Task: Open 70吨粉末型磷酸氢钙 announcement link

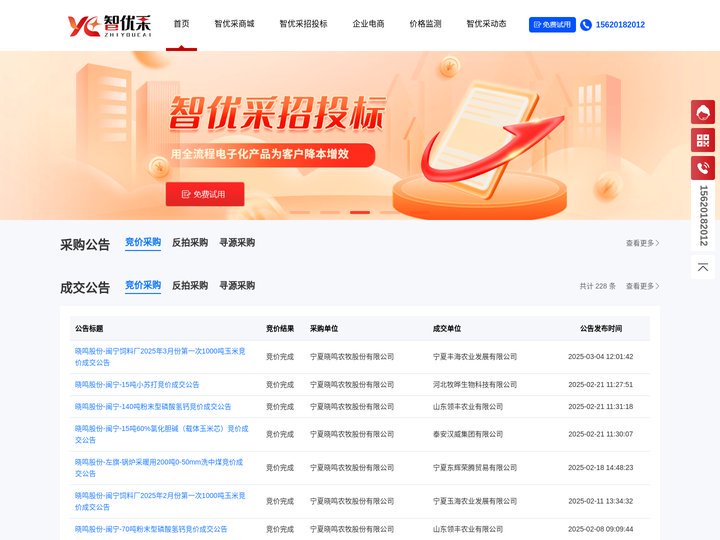Action: [151, 529]
